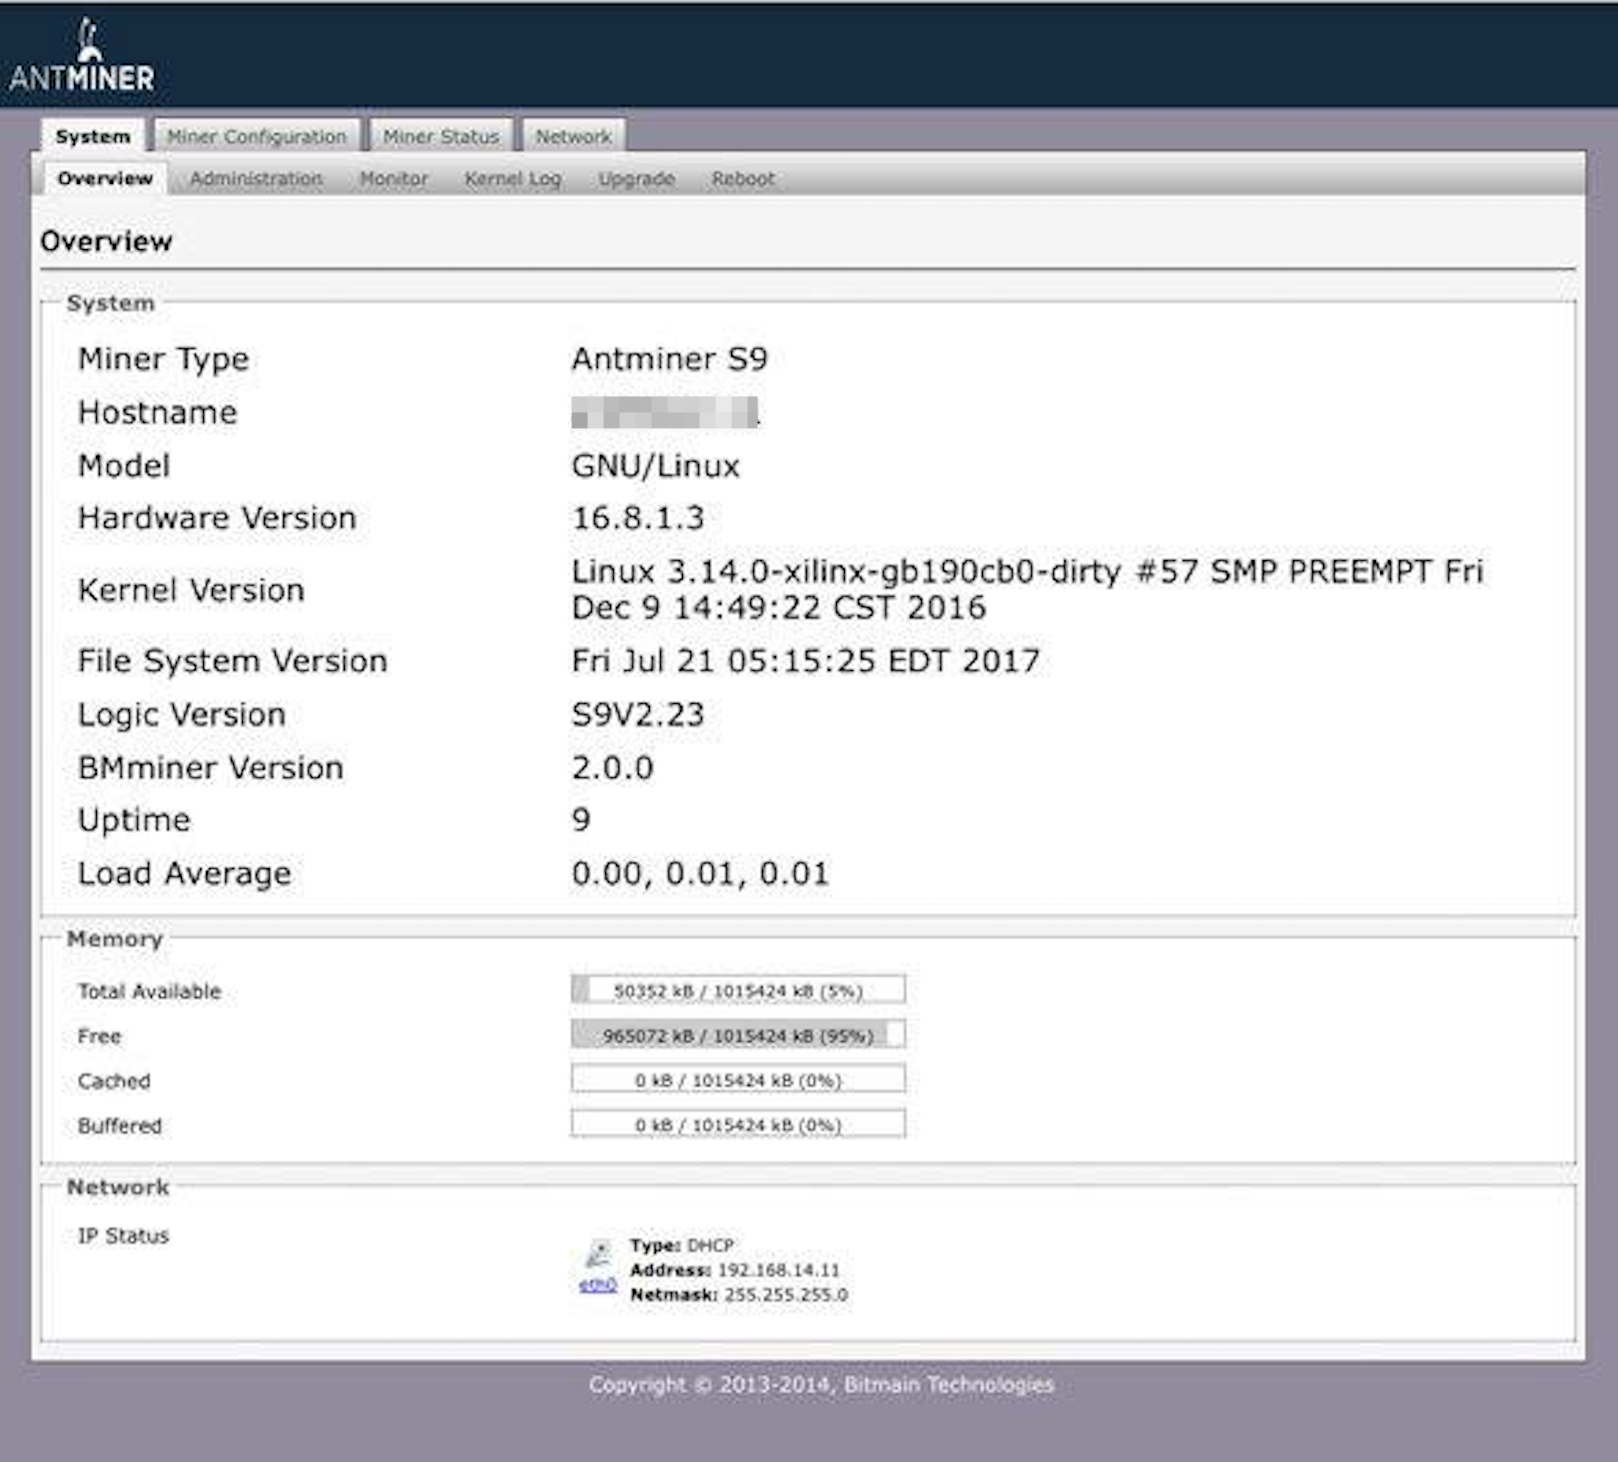The image size is (1618, 1462).
Task: Click the eth0 network interface icon
Action: point(598,1255)
